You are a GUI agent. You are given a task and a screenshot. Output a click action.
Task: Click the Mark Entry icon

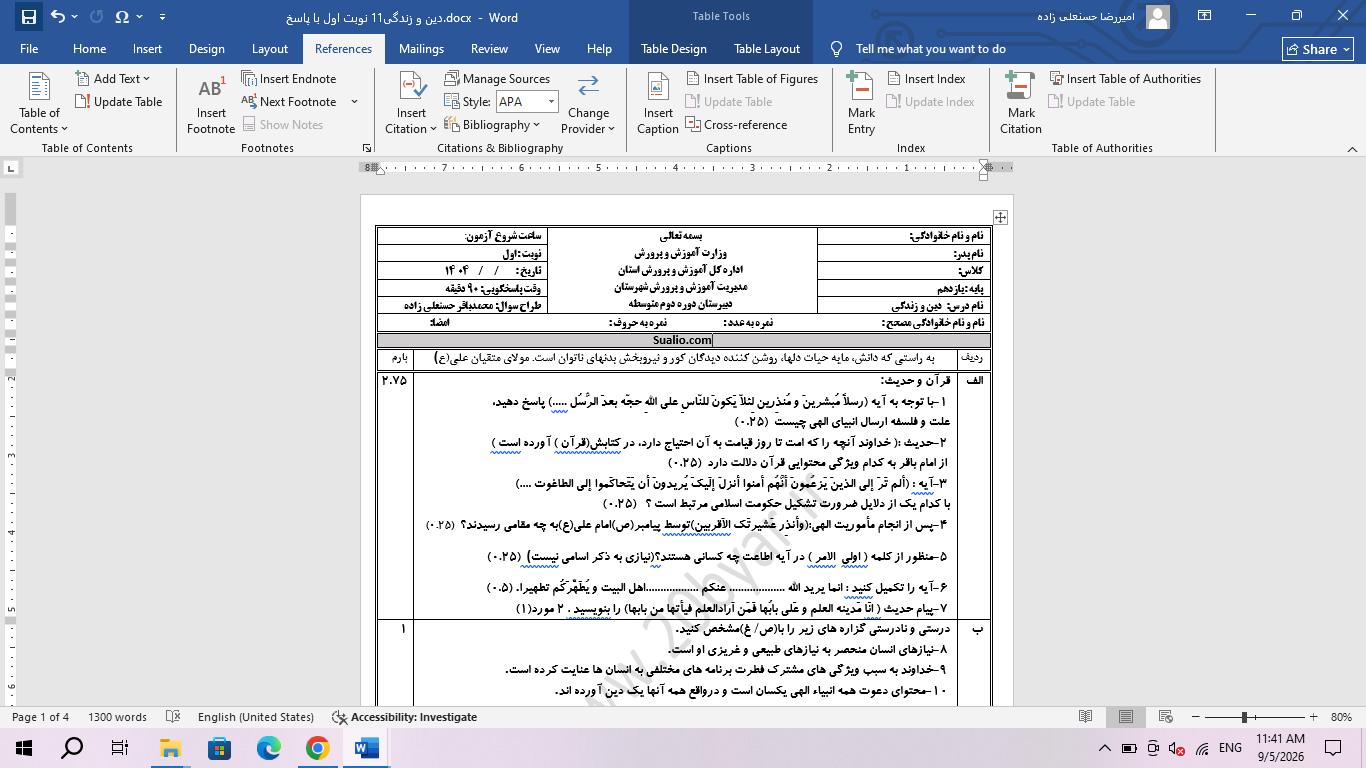(861, 86)
